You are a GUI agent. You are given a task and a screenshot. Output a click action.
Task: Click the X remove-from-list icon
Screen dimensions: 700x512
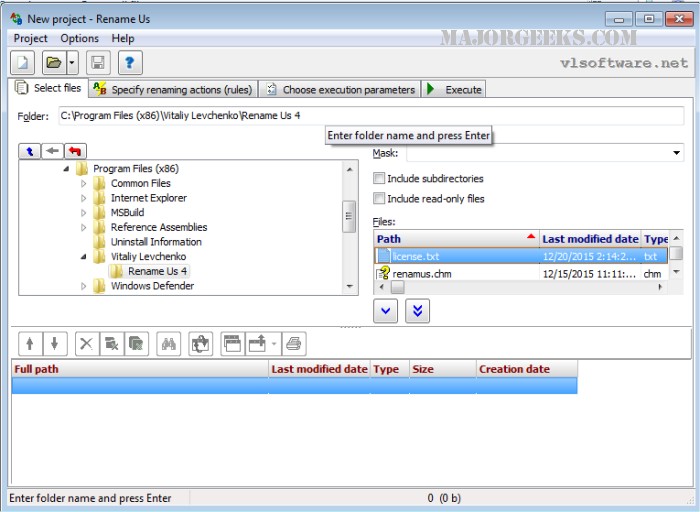click(86, 343)
